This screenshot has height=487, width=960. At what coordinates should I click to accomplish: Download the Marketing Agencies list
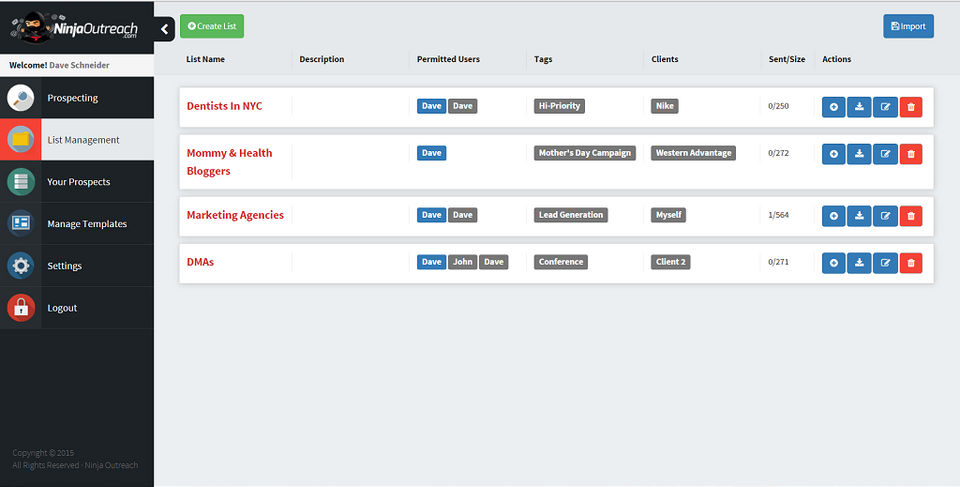click(x=859, y=216)
